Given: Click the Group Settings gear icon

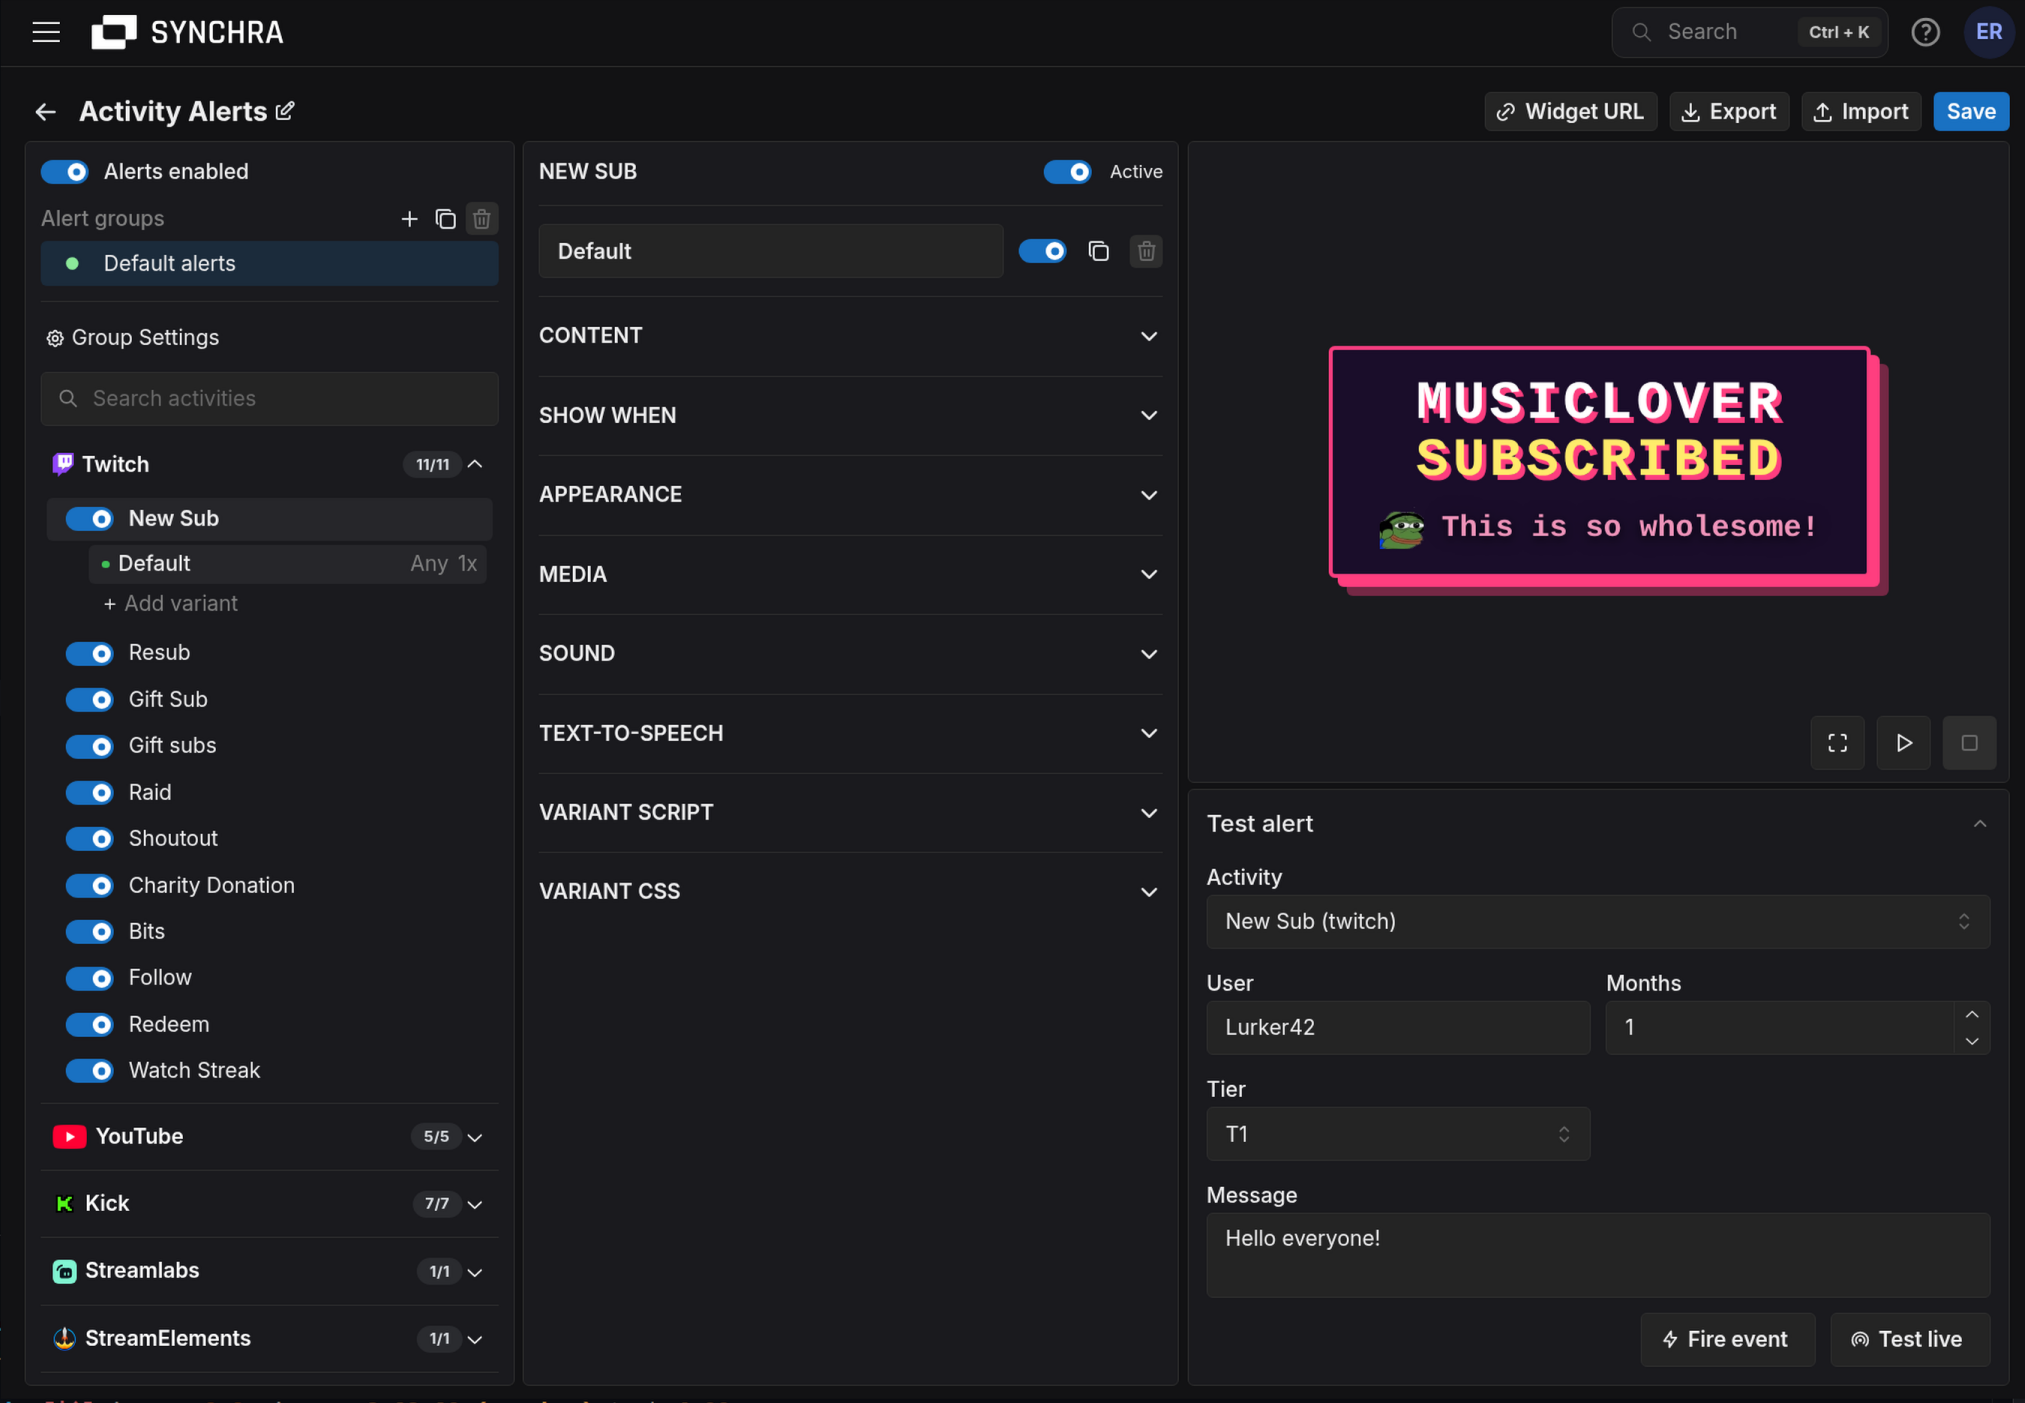Looking at the screenshot, I should [x=55, y=338].
